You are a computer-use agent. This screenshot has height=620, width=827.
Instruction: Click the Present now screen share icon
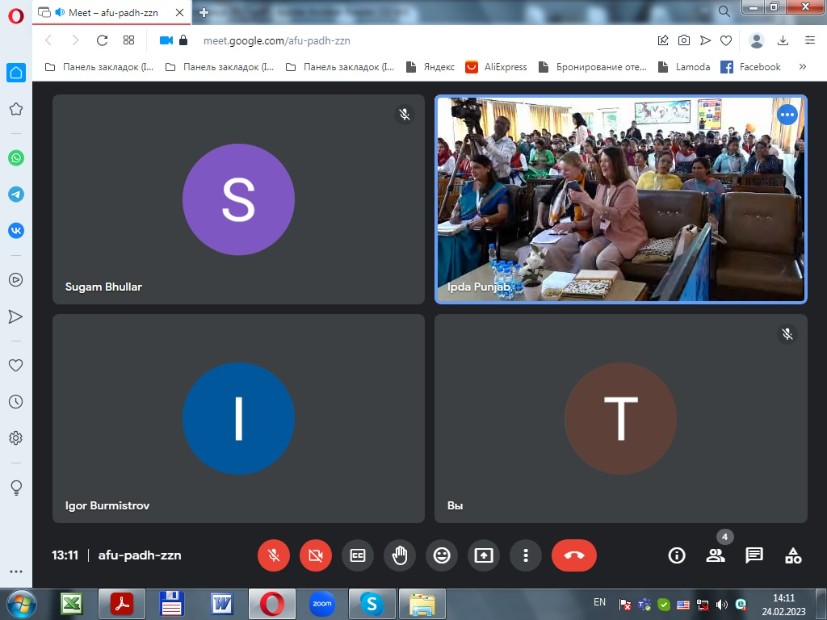pyautogui.click(x=484, y=555)
